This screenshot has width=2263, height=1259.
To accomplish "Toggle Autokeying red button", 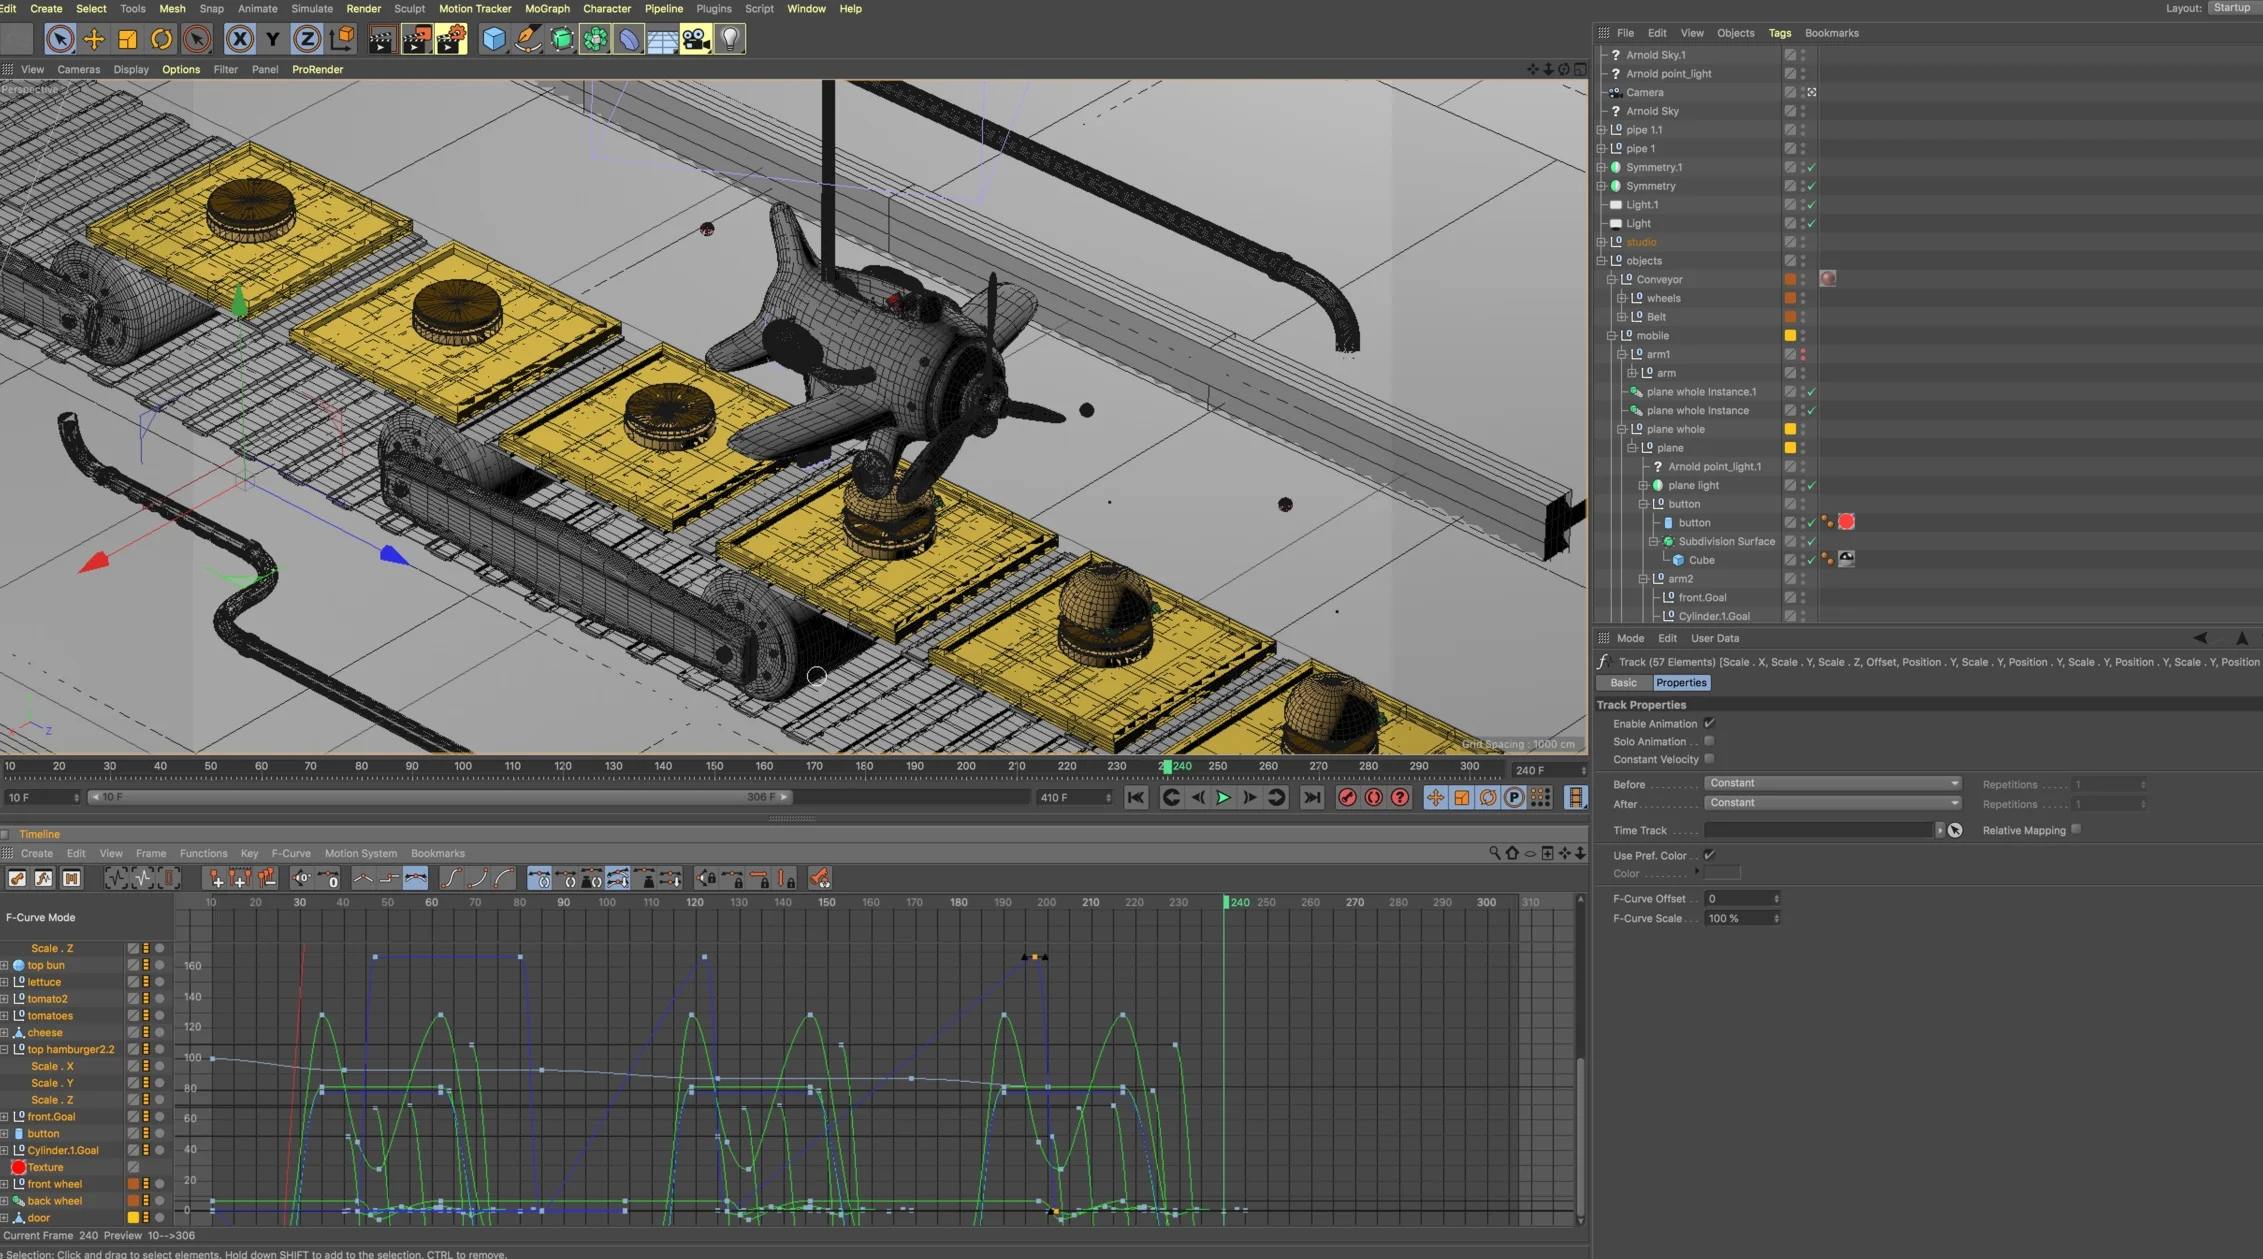I will pyautogui.click(x=1373, y=797).
